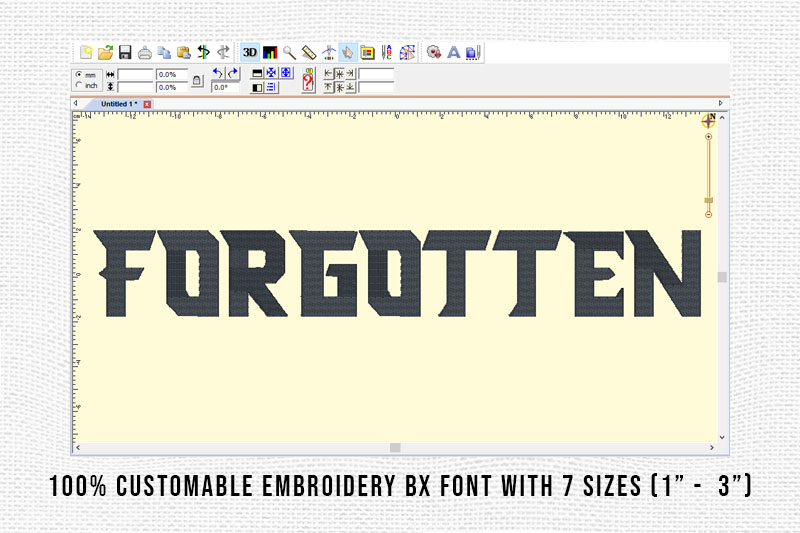
Task: Switch to the Untitled 1 tab
Action: [x=118, y=104]
